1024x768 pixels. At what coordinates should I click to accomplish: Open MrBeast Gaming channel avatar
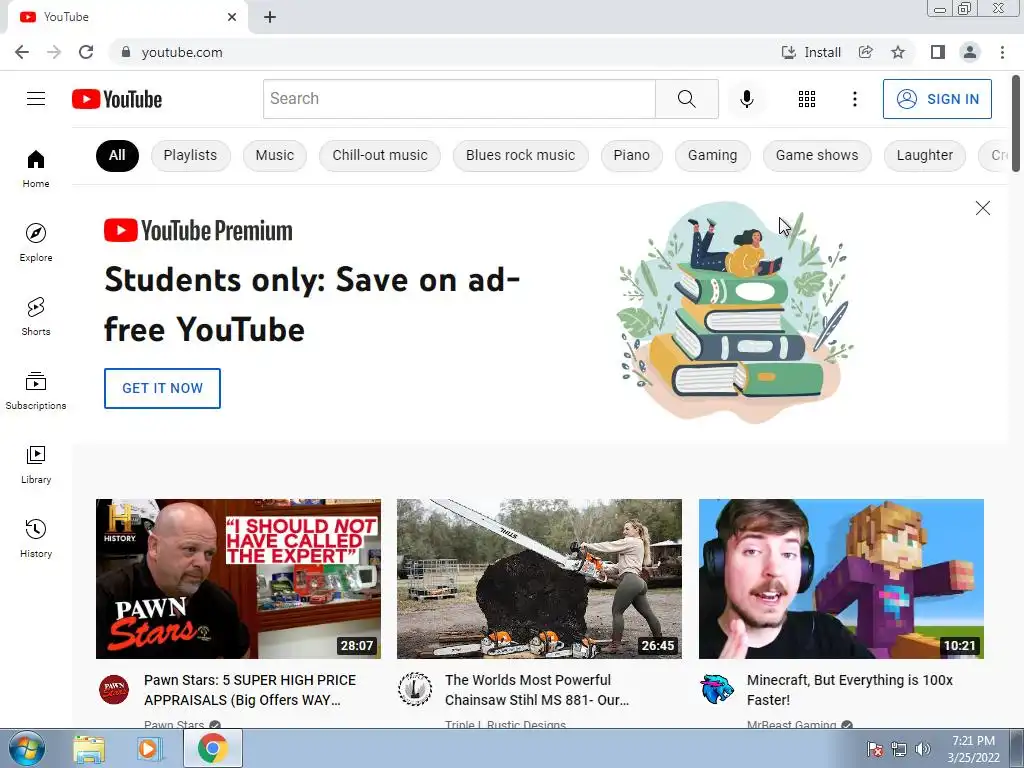point(717,690)
